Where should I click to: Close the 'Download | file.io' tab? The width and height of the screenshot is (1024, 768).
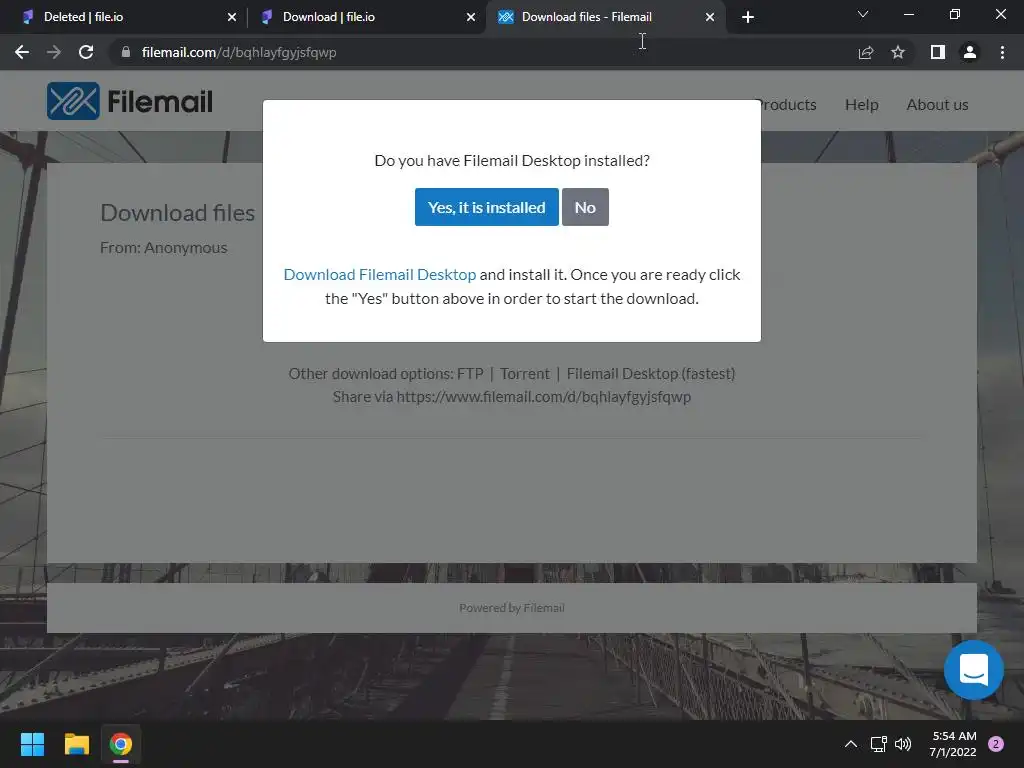471,17
